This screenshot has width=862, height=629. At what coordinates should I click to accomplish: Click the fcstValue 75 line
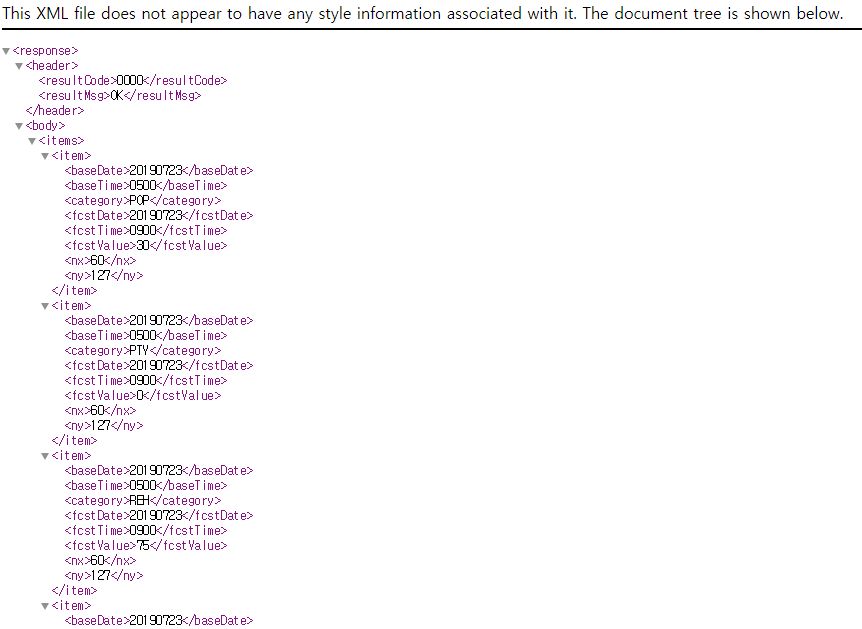pyautogui.click(x=146, y=545)
